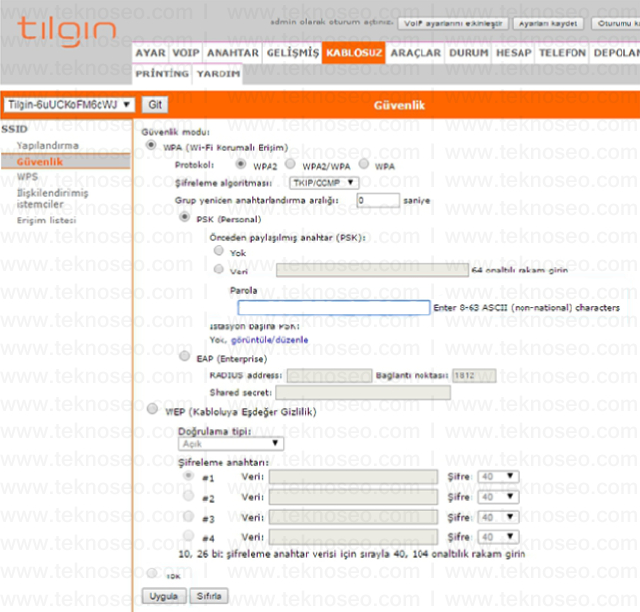Screen dimensions: 640x612
Task: Open the AYAR tab
Action: [150, 53]
